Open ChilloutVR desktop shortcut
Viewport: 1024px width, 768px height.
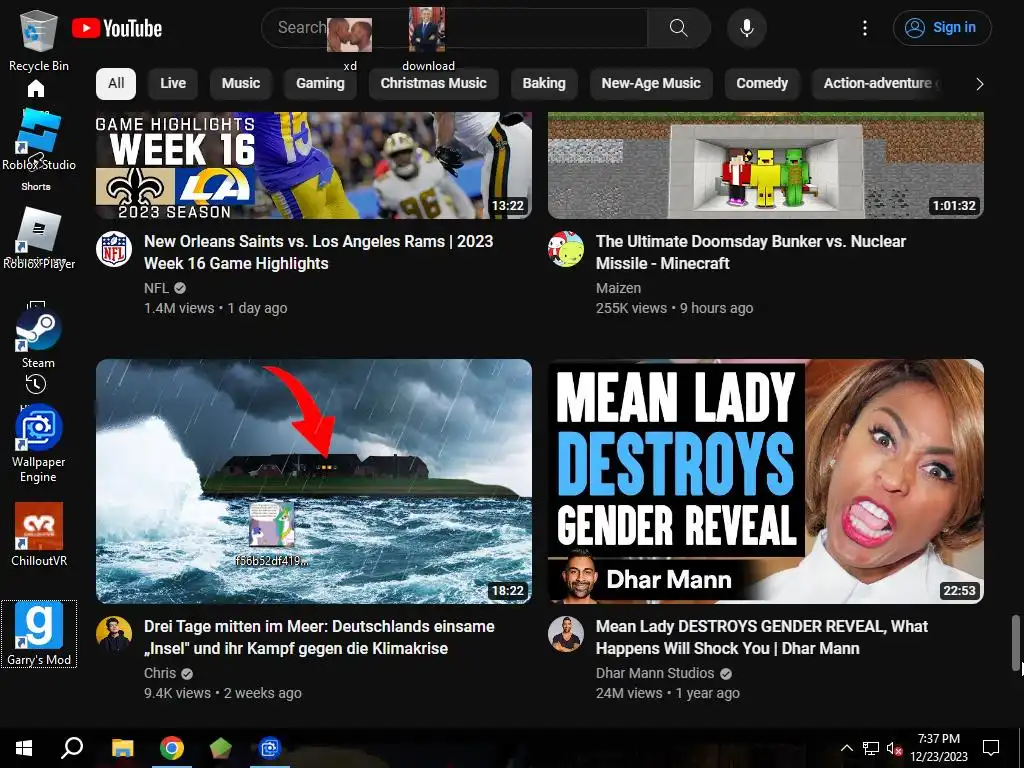tap(39, 536)
